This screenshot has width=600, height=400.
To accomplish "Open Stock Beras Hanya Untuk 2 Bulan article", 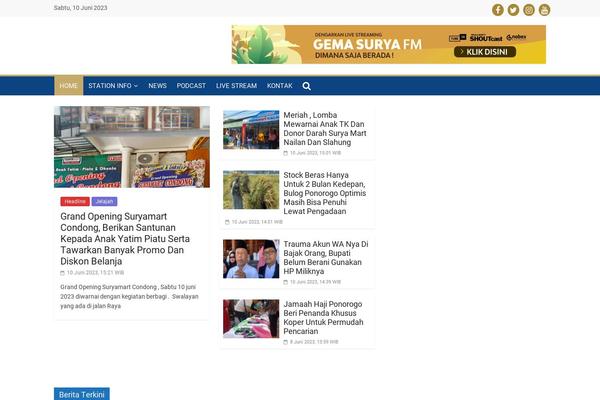I will [x=325, y=193].
